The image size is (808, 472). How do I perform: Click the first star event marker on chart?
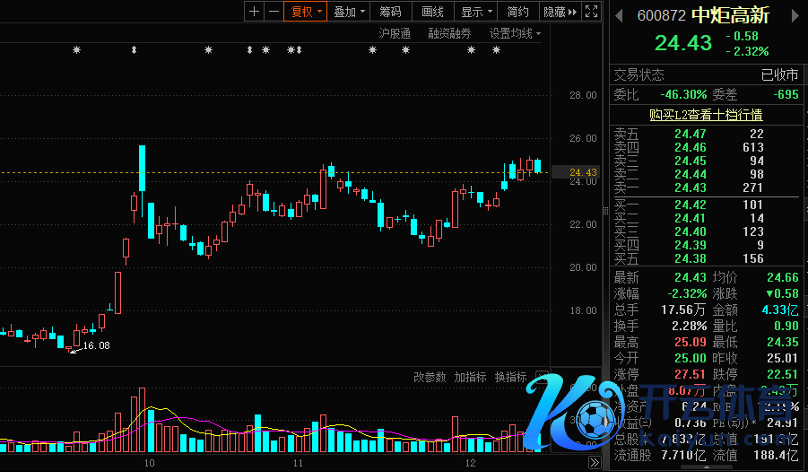(76, 50)
